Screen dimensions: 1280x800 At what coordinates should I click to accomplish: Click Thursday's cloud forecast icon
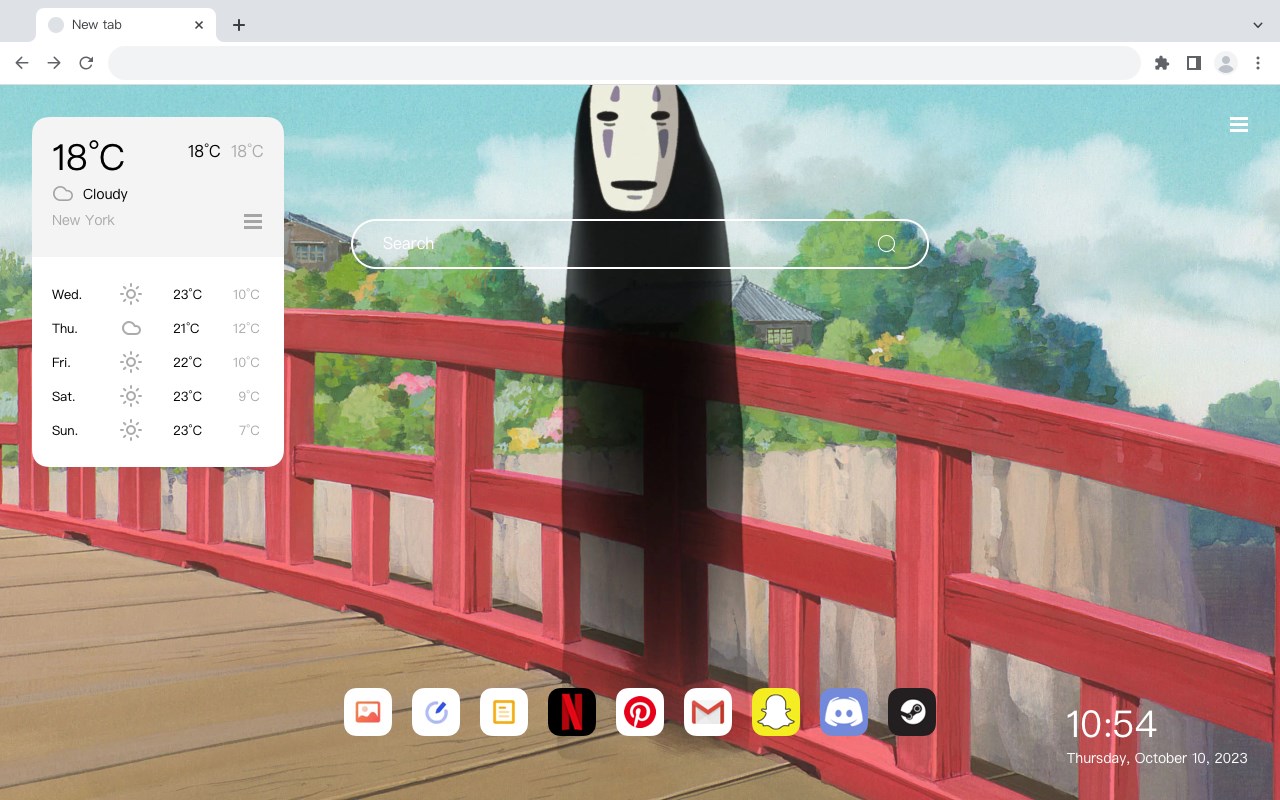click(x=131, y=328)
